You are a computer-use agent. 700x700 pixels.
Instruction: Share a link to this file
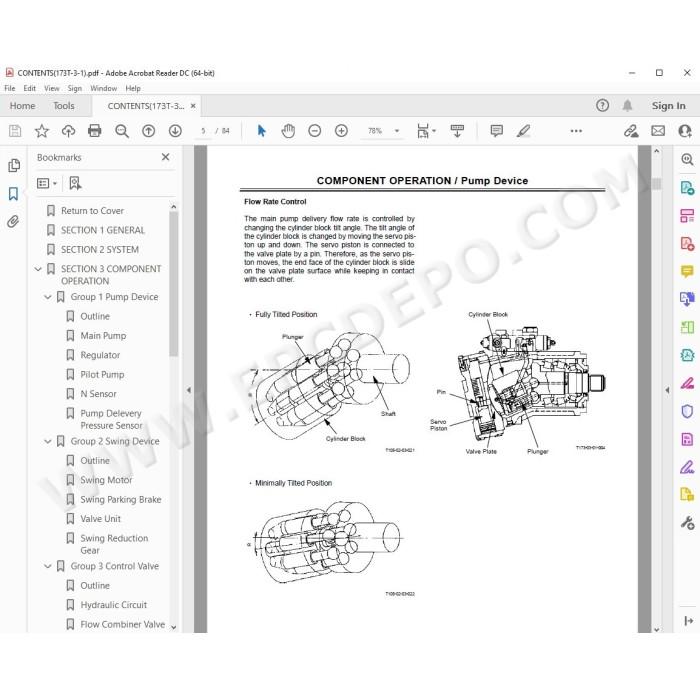[x=631, y=131]
